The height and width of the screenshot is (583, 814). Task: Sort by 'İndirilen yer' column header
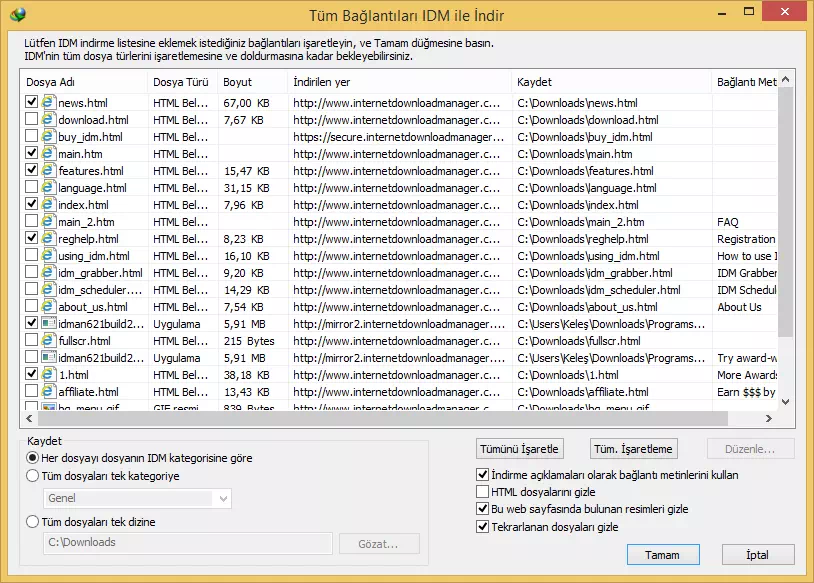pos(399,82)
